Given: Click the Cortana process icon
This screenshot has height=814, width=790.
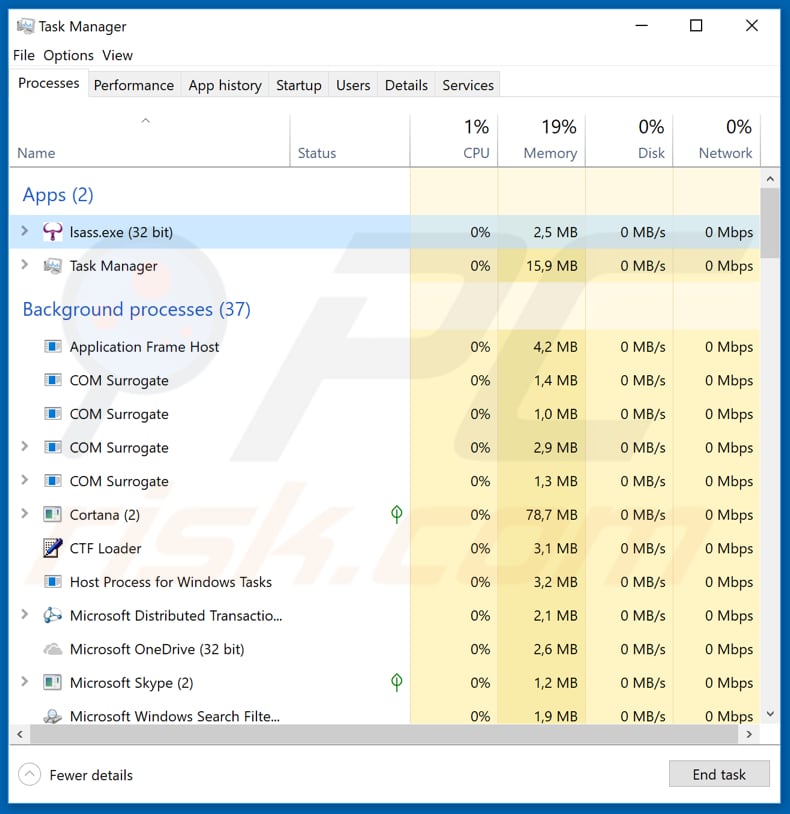Looking at the screenshot, I should pos(52,514).
